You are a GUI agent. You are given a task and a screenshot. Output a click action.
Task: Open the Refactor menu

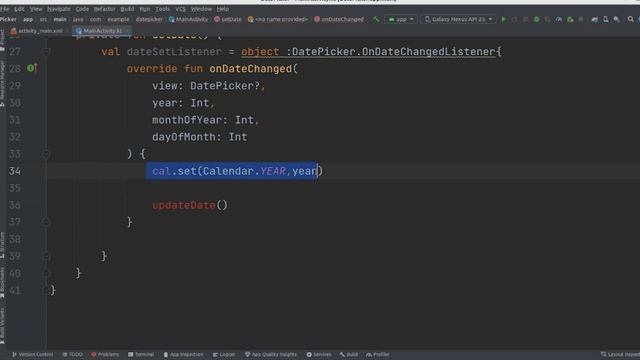104,9
